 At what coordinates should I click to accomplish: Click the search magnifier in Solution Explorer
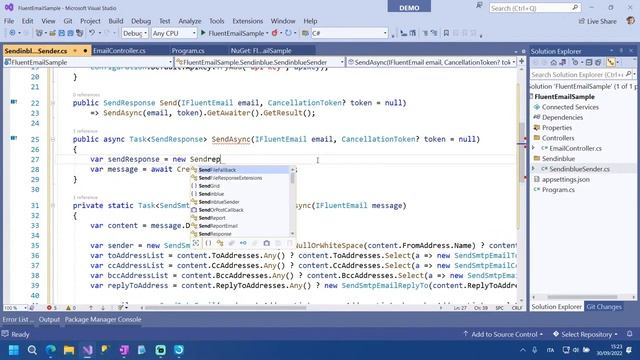point(628,74)
